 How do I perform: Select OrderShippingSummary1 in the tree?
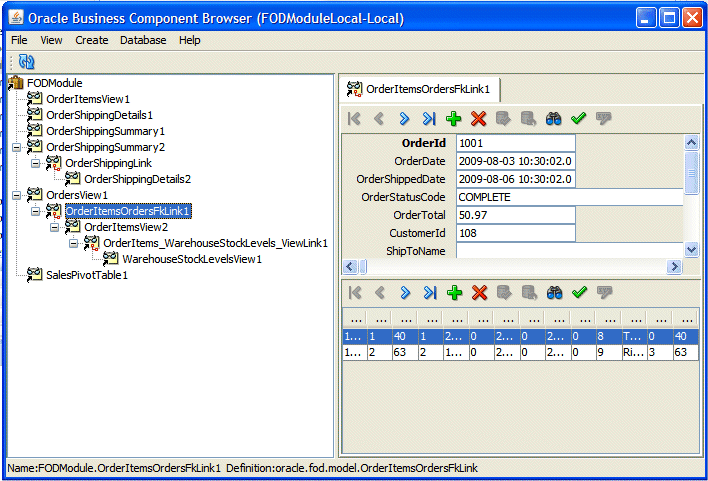pyautogui.click(x=105, y=131)
